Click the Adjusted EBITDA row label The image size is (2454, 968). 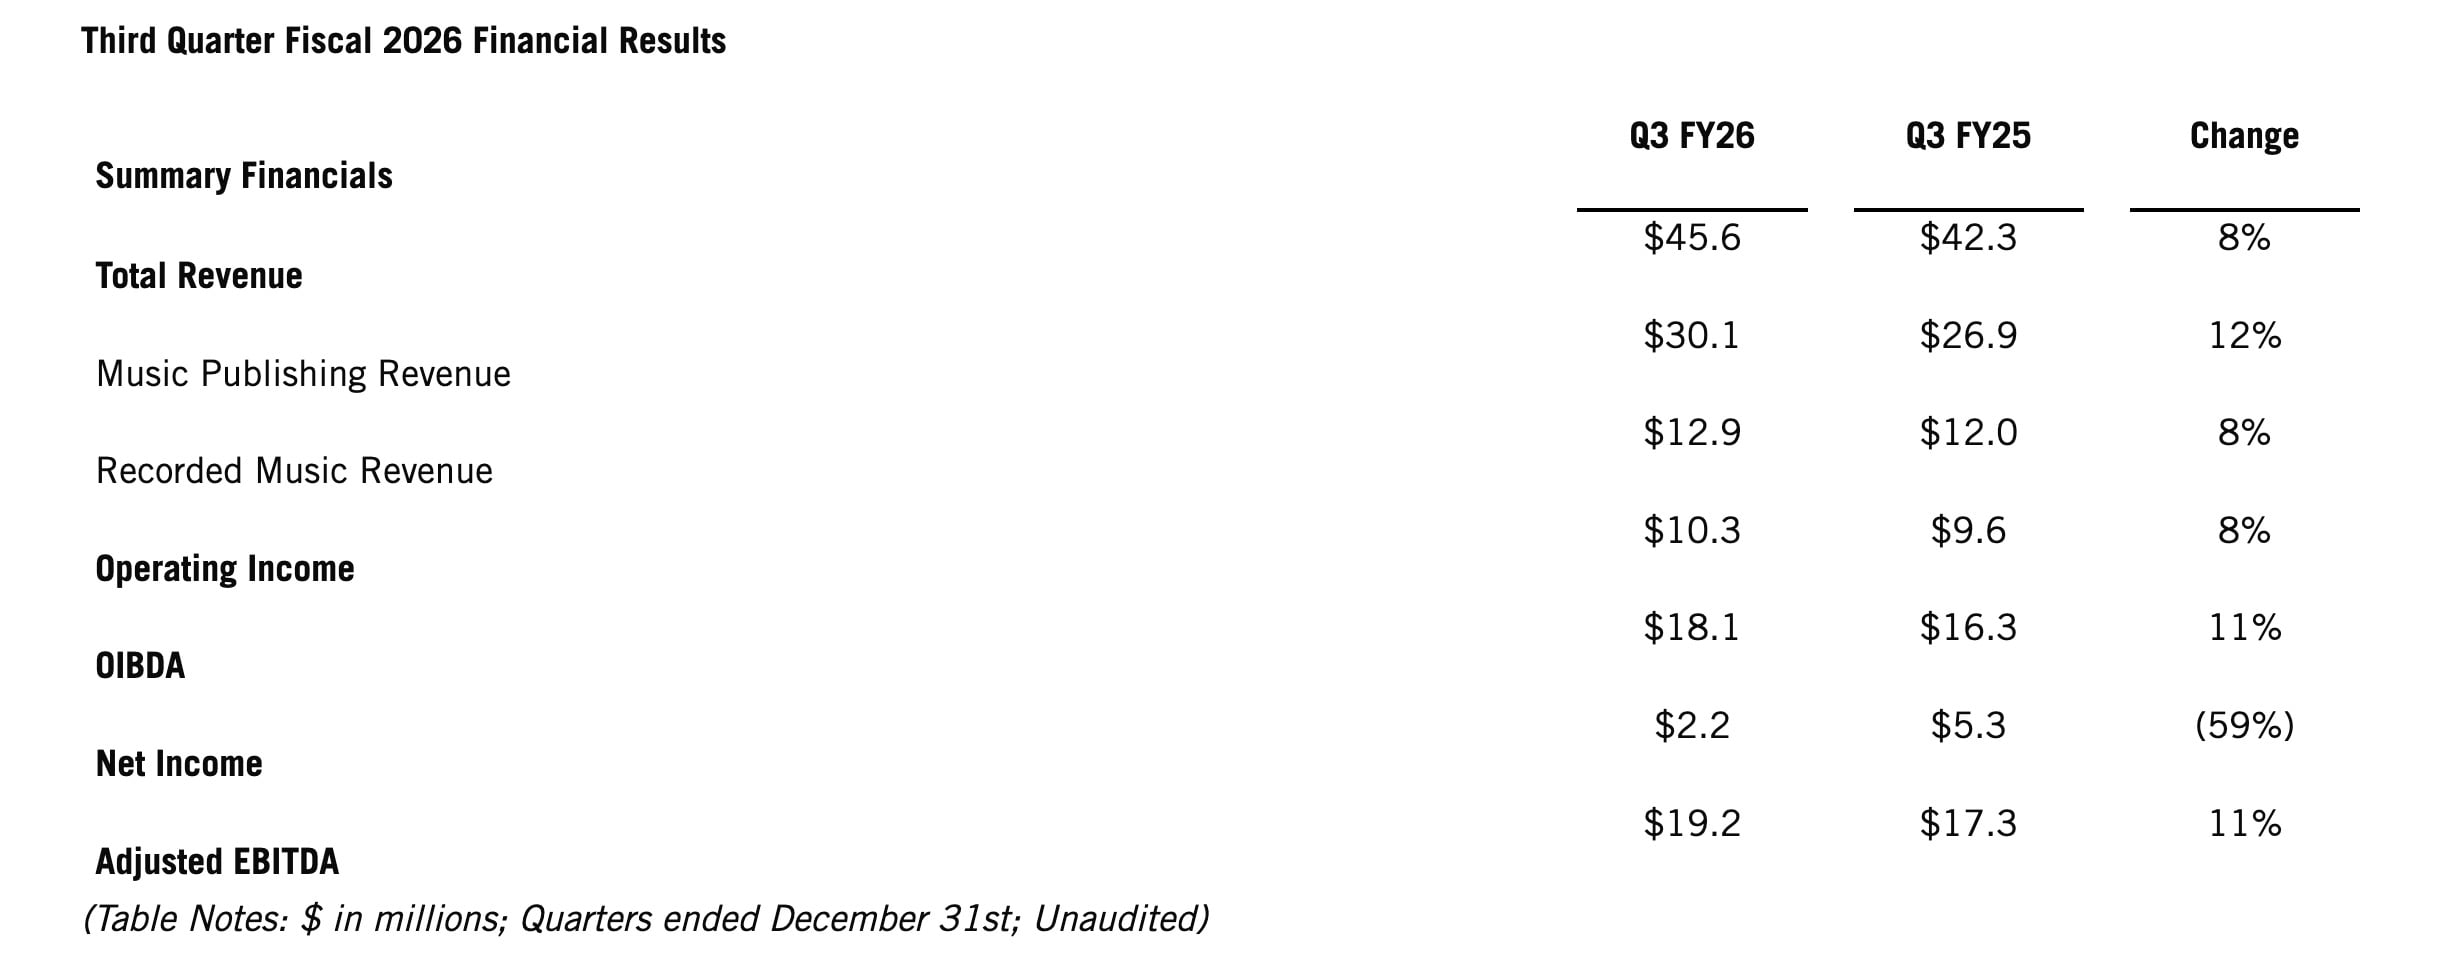(217, 862)
